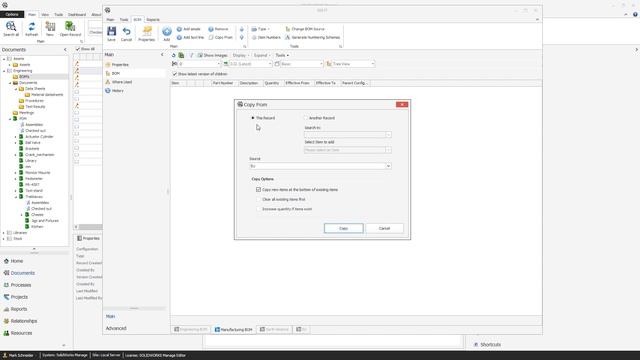The image size is (640, 360).
Task: Click the Copy button in dialog
Action: pyautogui.click(x=344, y=228)
